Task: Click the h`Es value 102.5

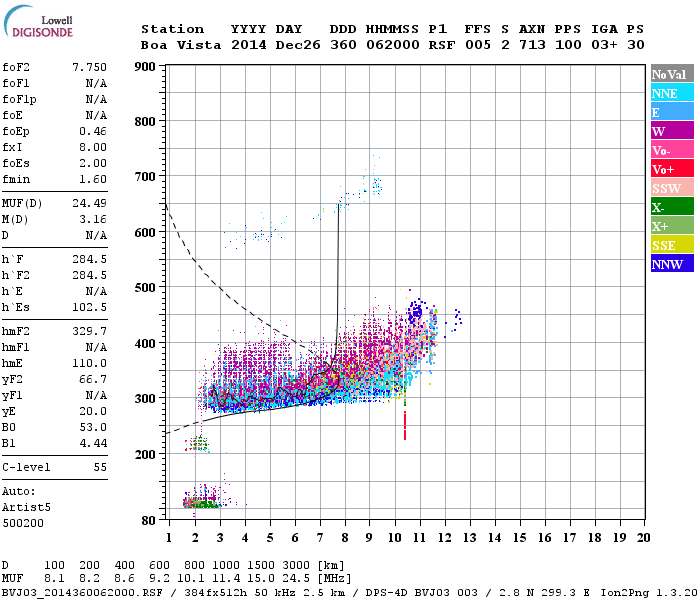Action: (x=89, y=308)
